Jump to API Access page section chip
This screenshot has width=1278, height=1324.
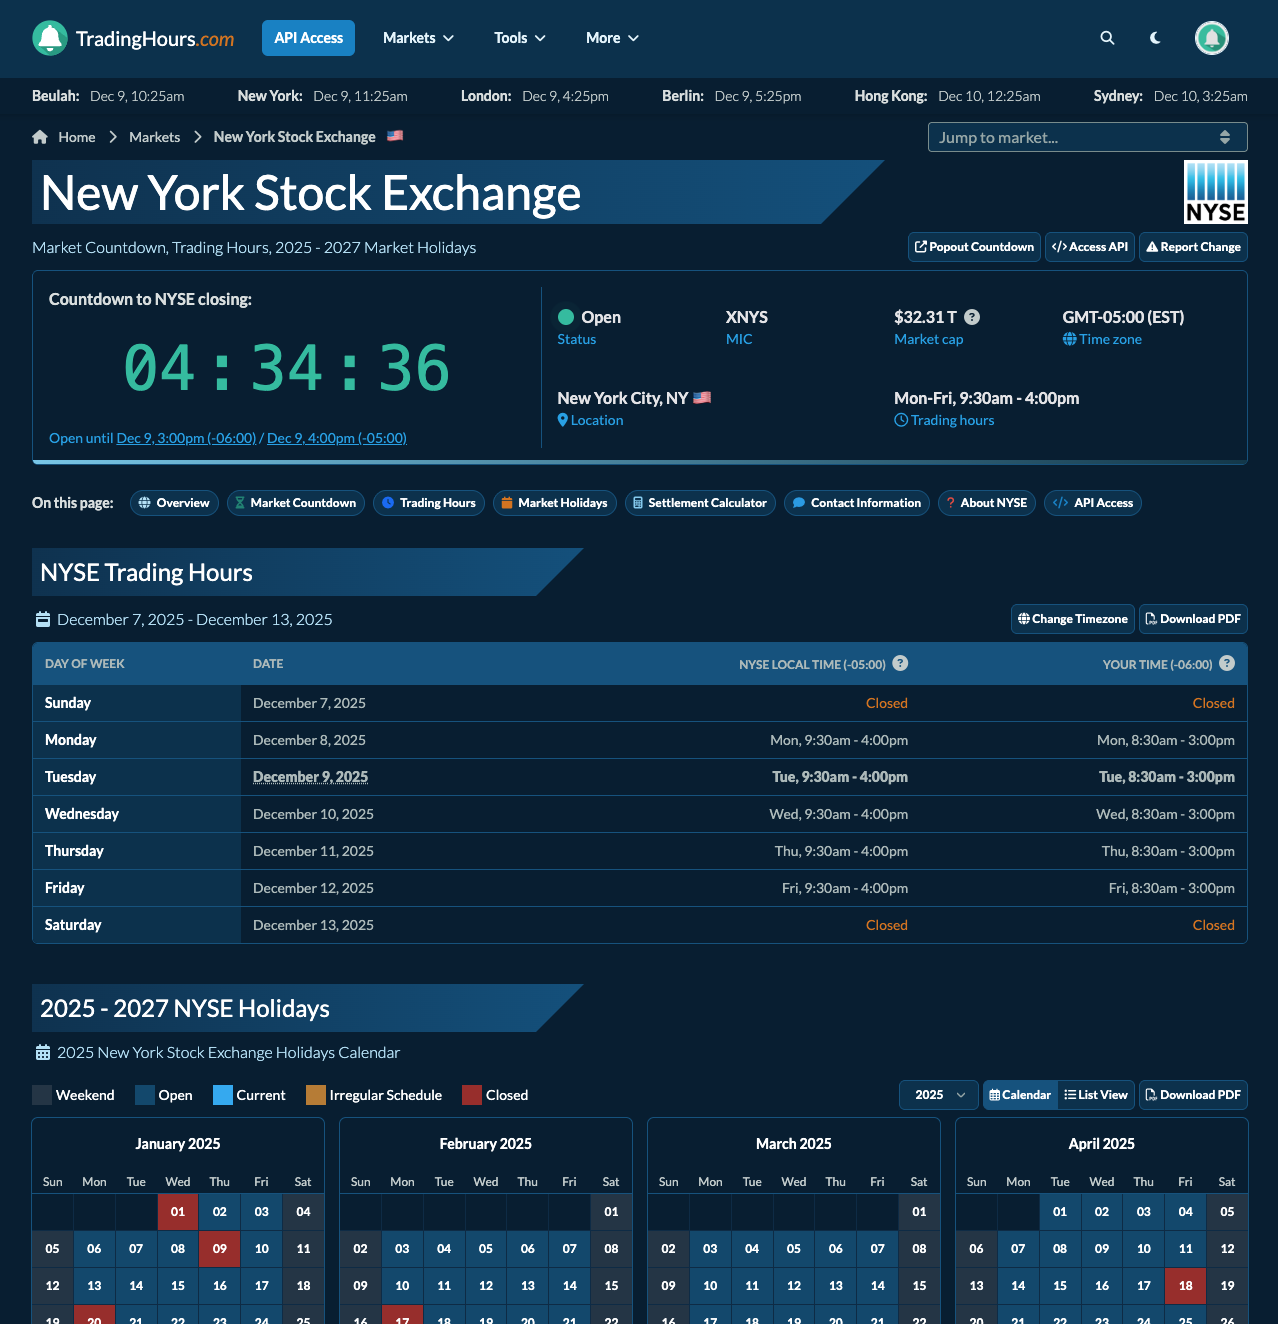click(x=1093, y=503)
